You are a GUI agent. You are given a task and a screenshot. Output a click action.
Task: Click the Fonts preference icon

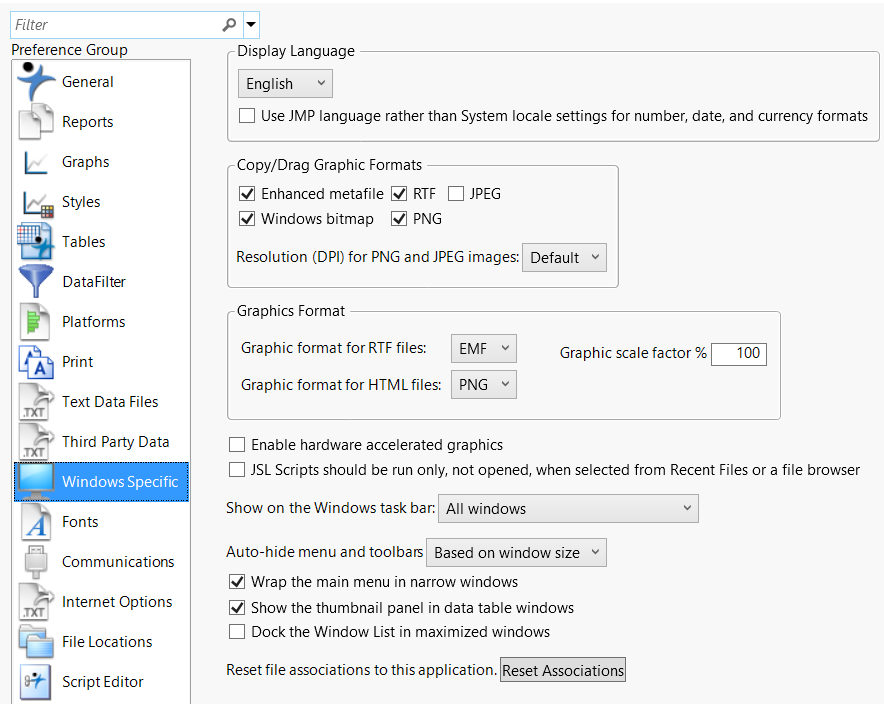[36, 522]
